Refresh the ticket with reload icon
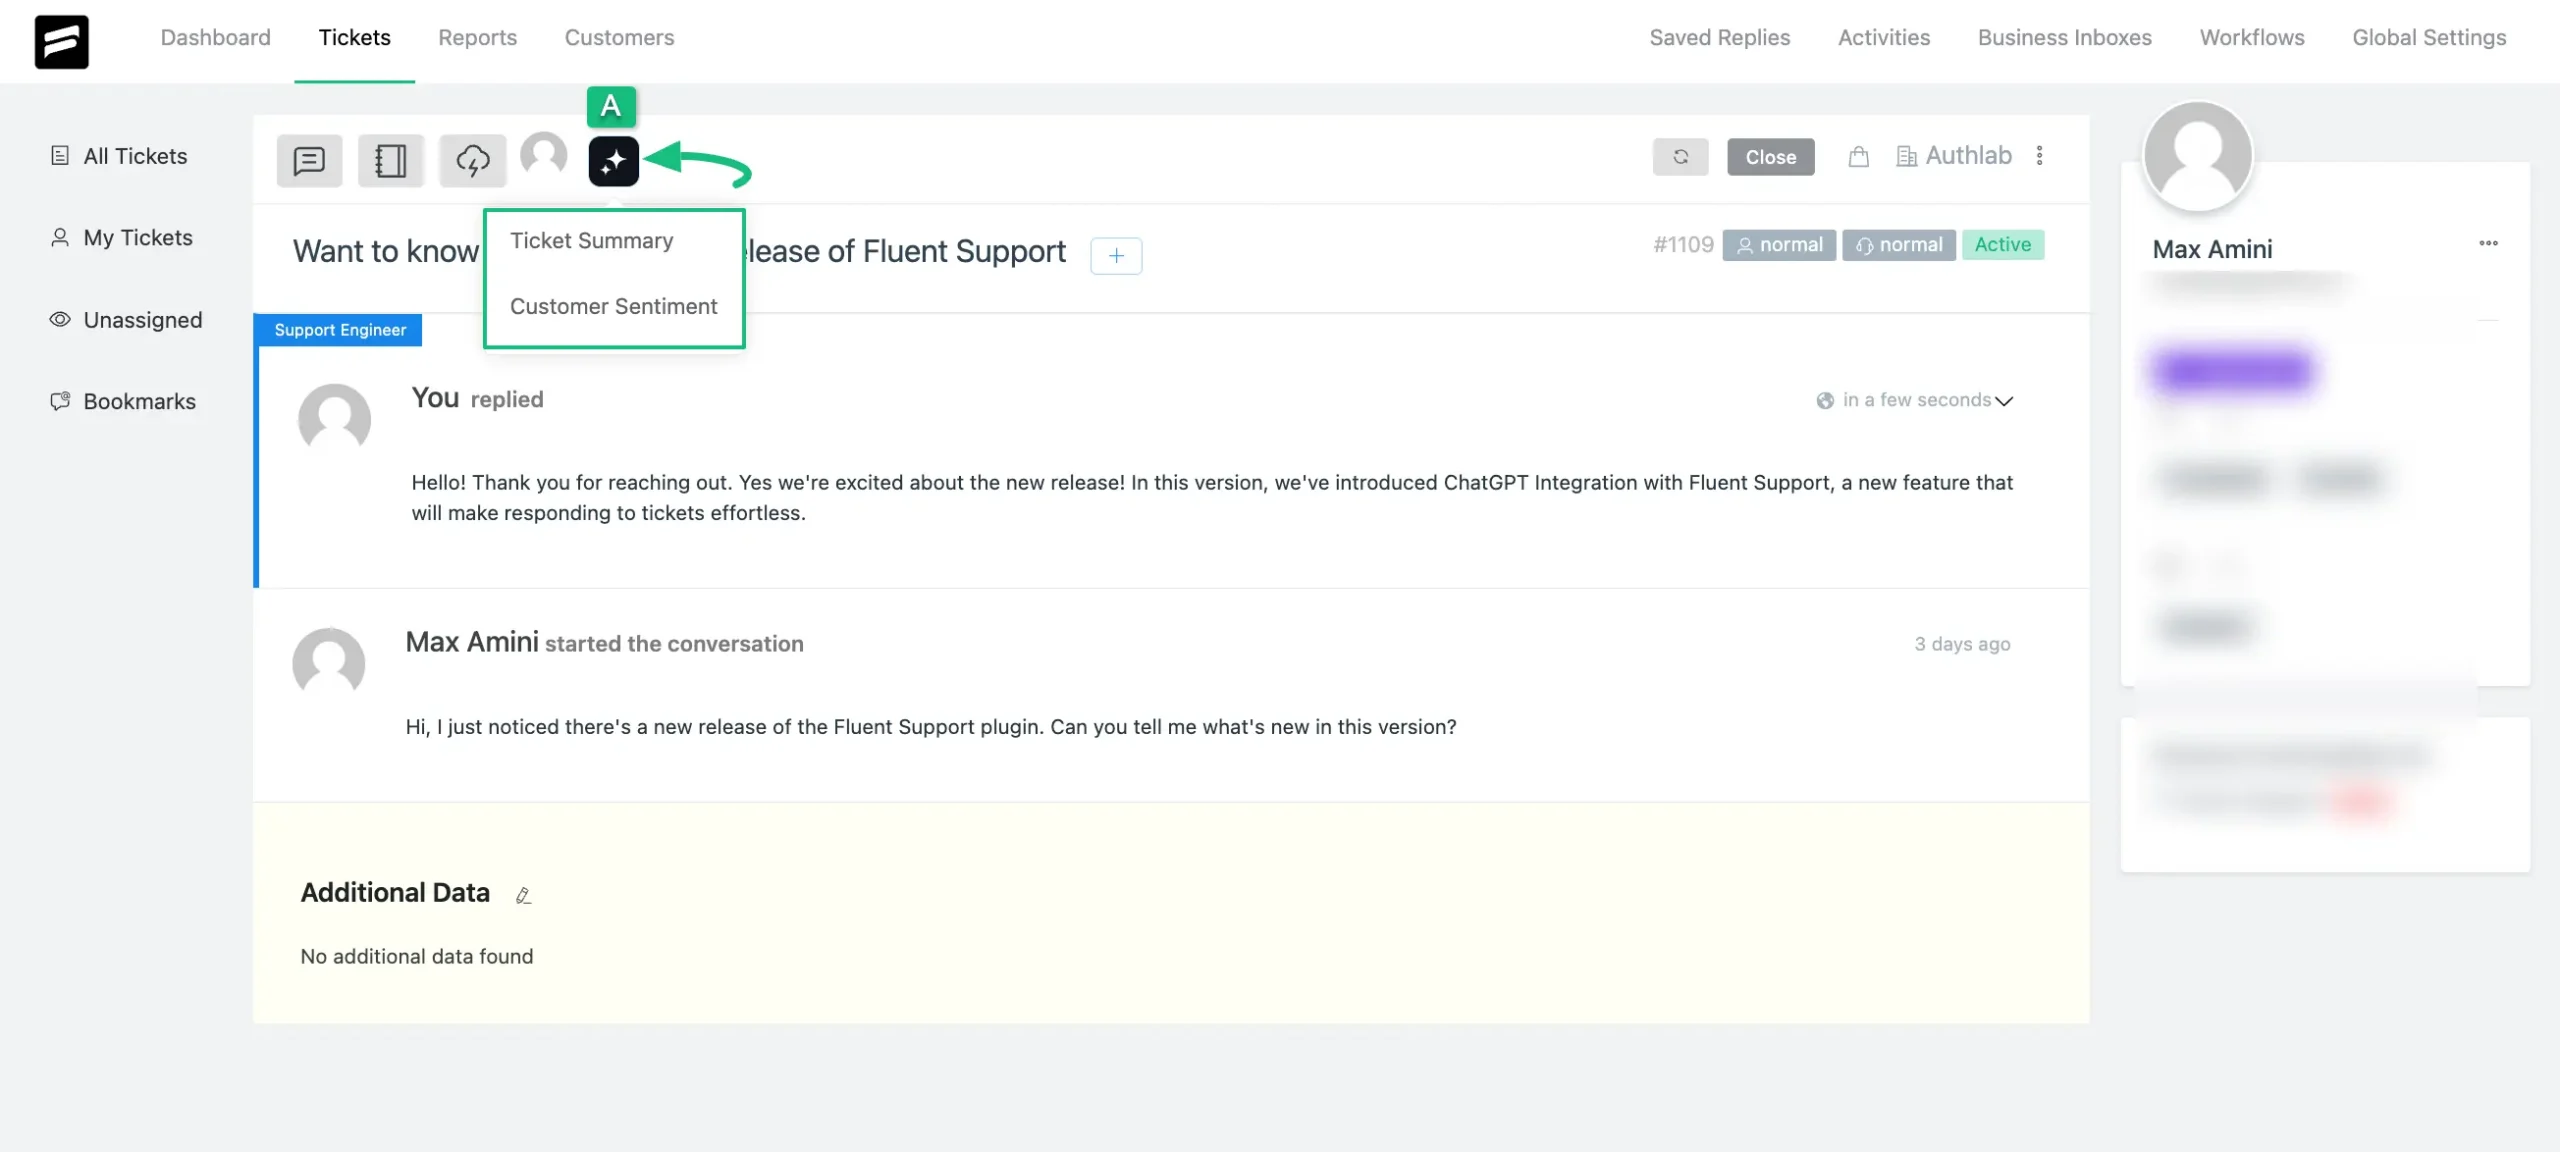 click(x=1680, y=157)
